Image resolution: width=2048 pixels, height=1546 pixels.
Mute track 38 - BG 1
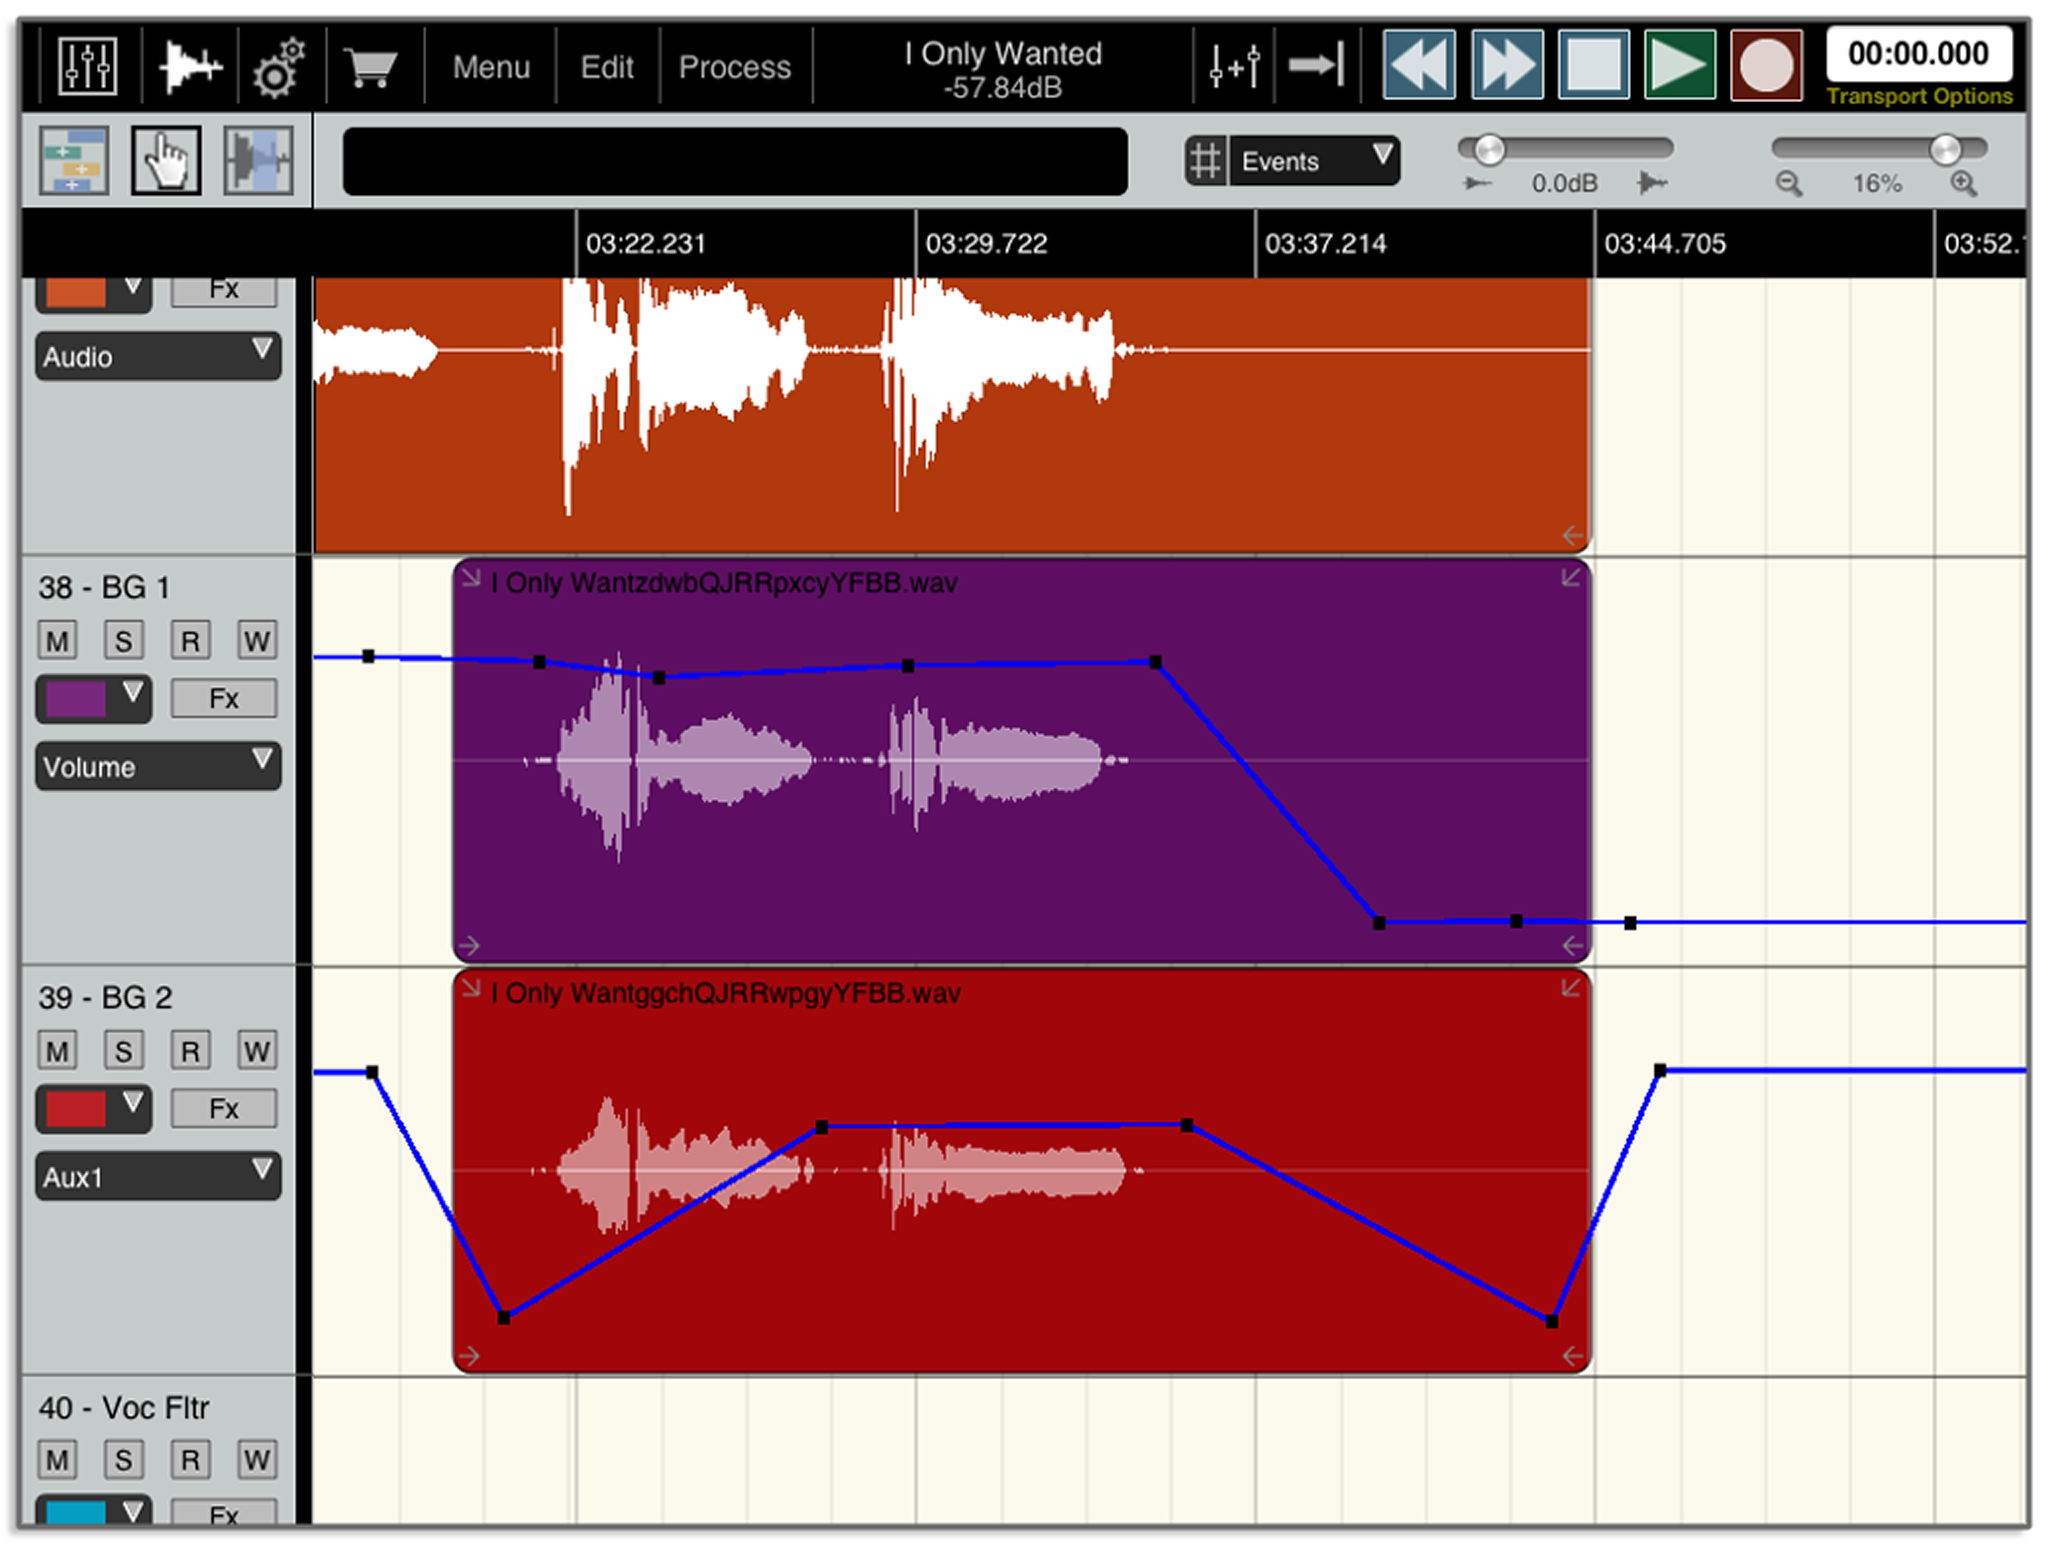57,641
